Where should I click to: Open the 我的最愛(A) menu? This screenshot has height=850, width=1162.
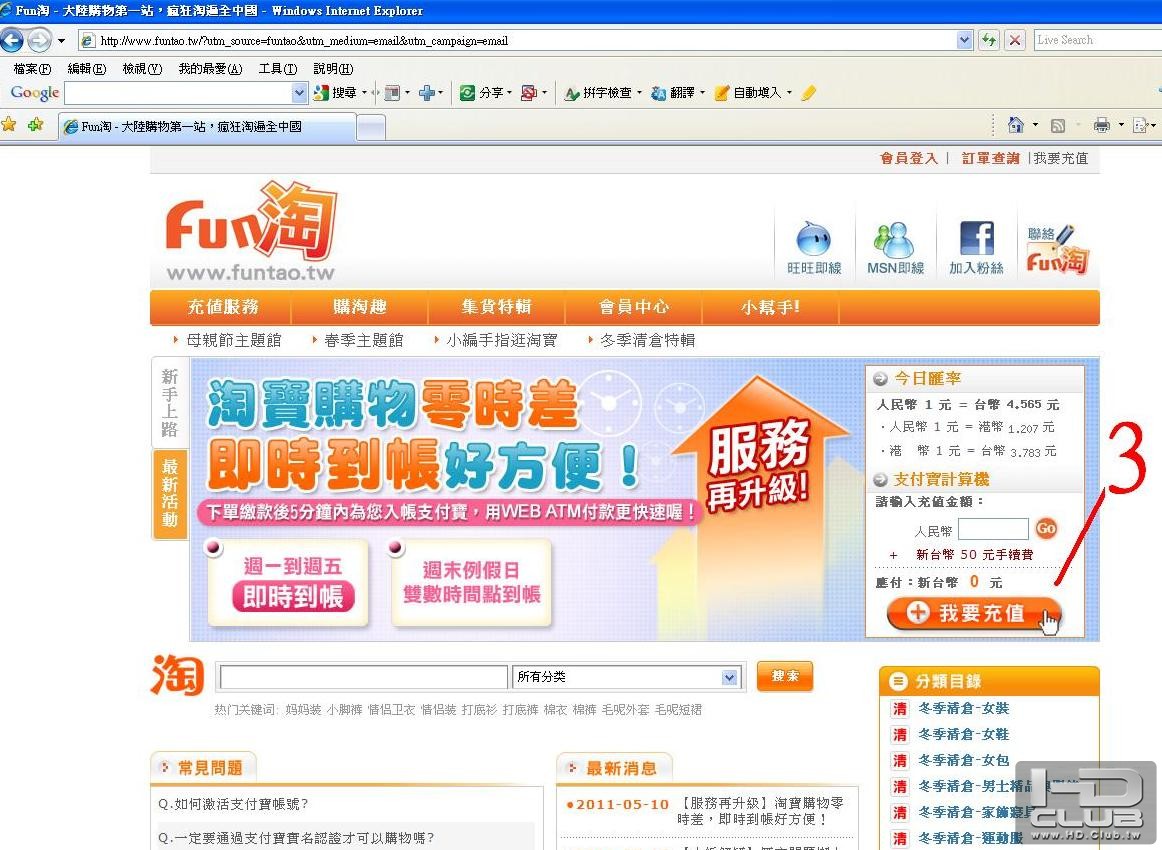[210, 69]
